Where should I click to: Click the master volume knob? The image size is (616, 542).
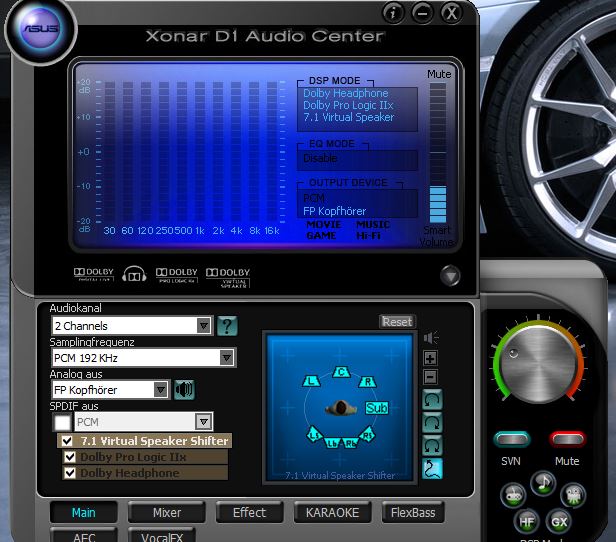[538, 364]
